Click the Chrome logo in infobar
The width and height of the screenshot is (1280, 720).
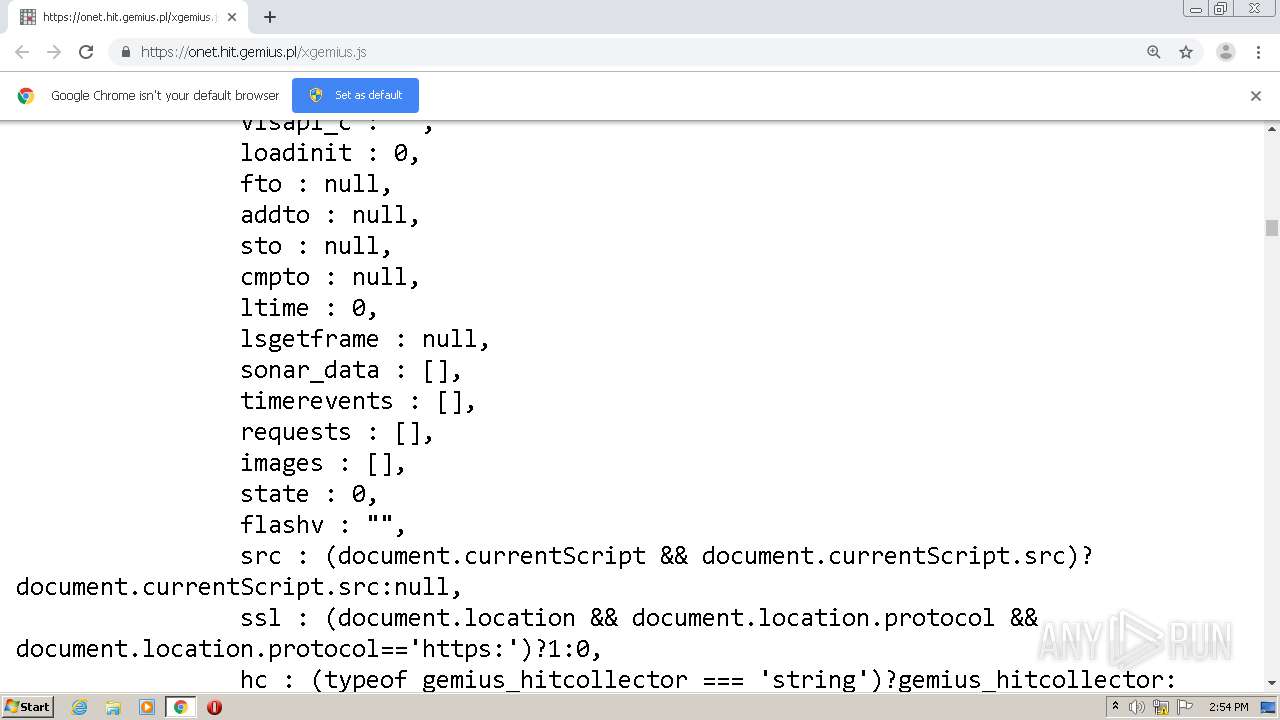(x=26, y=96)
